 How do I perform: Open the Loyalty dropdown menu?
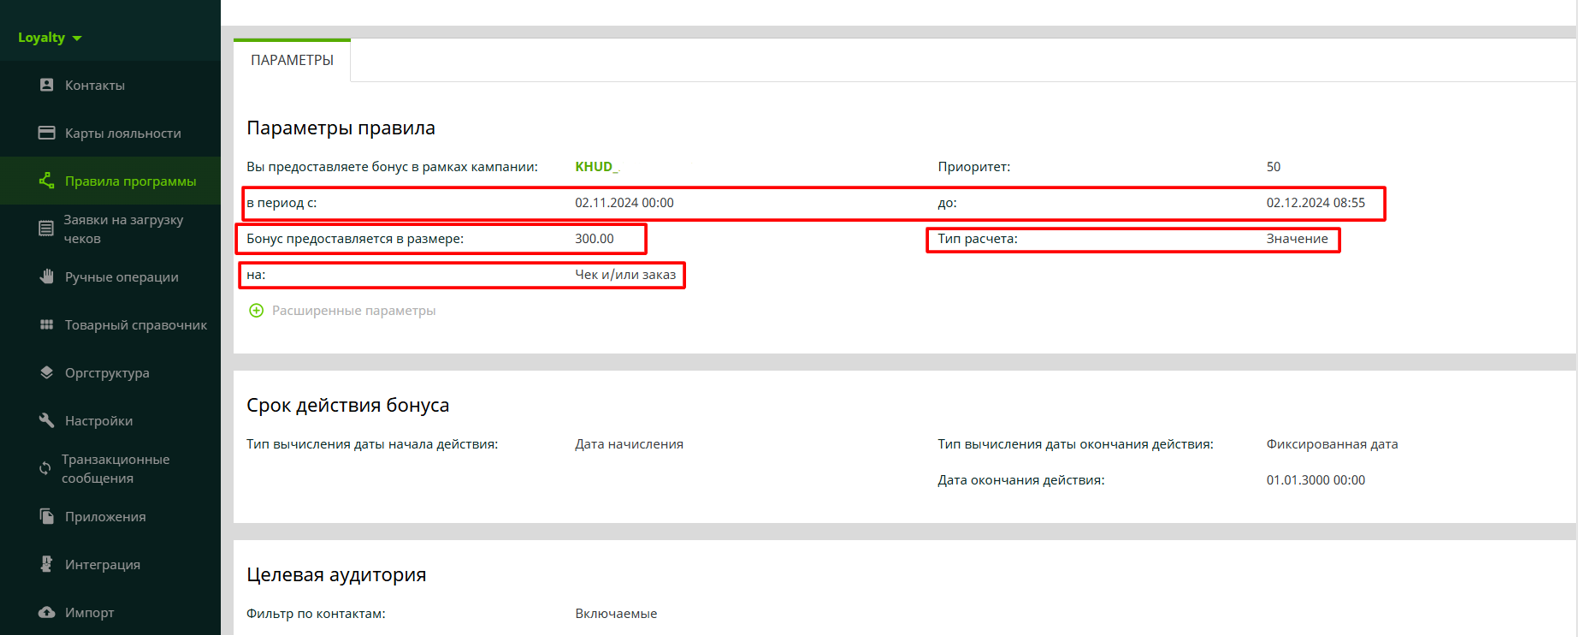click(x=49, y=38)
